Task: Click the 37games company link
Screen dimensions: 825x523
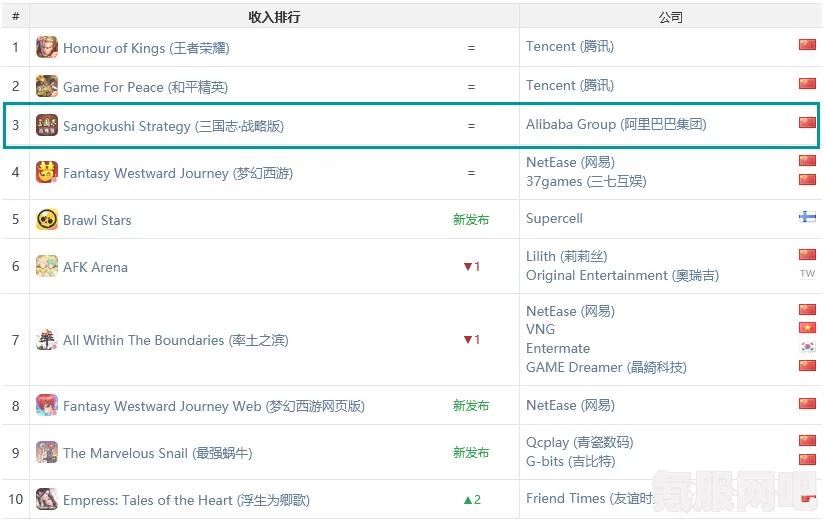Action: point(586,182)
